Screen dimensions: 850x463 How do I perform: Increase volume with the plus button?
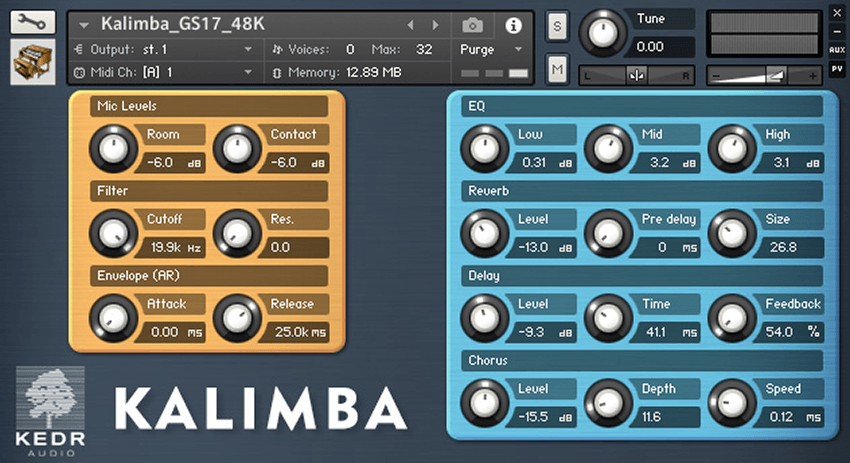[x=813, y=76]
